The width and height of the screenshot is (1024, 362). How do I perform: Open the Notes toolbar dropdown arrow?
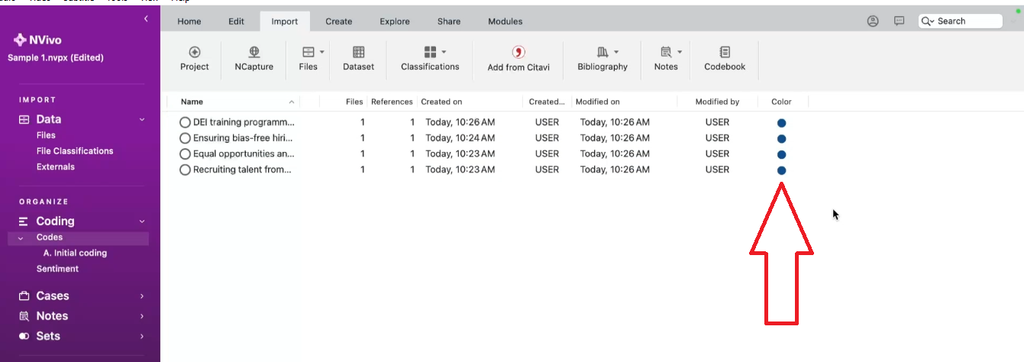pyautogui.click(x=679, y=52)
